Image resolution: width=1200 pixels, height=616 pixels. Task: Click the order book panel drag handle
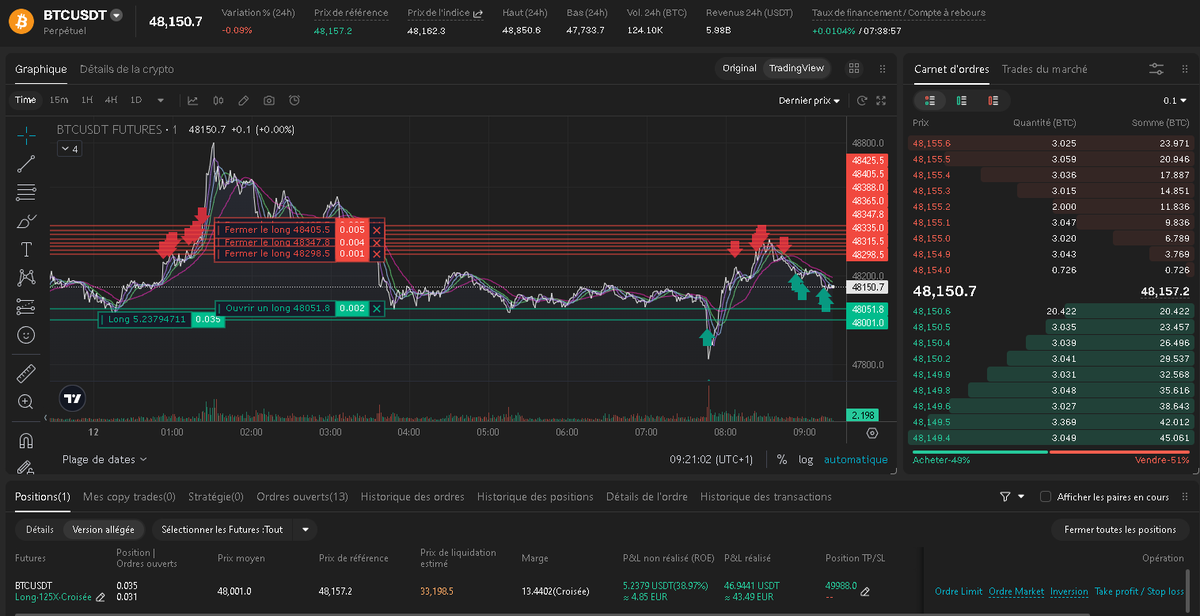[1183, 69]
